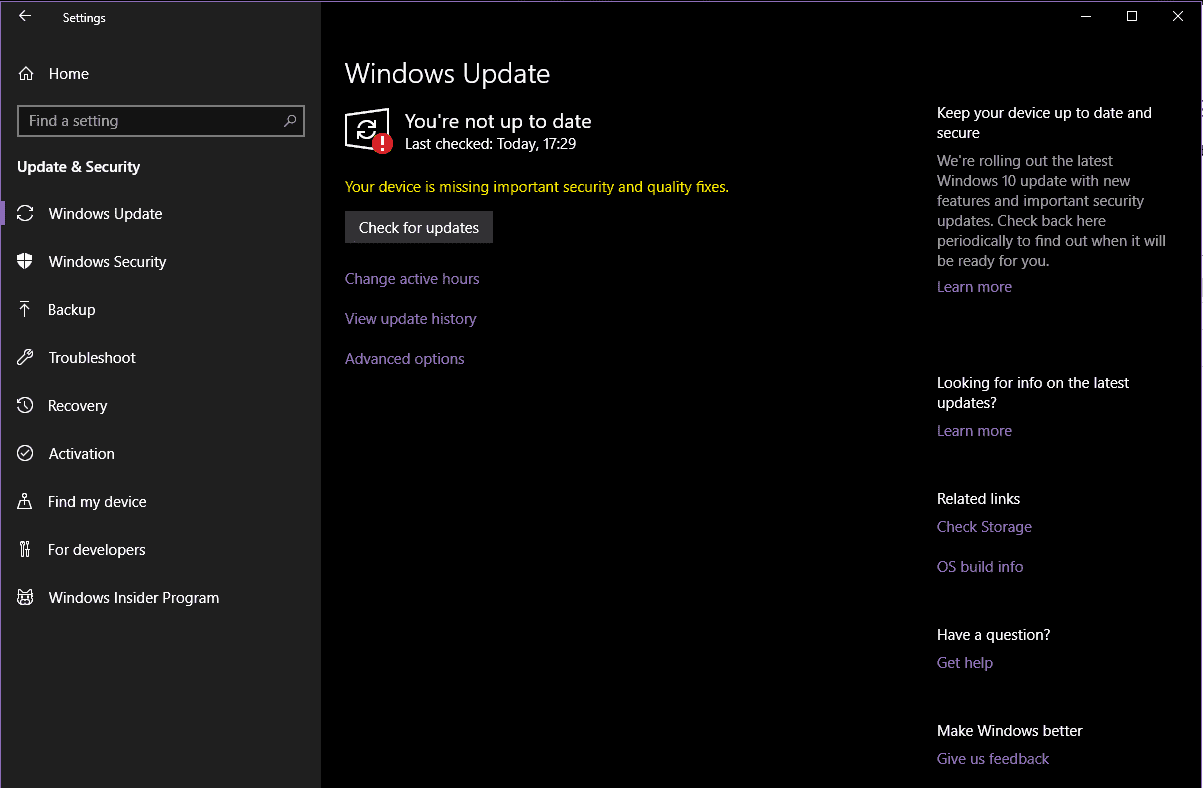
Task: Click the Backup upload arrow icon
Action: tap(26, 309)
